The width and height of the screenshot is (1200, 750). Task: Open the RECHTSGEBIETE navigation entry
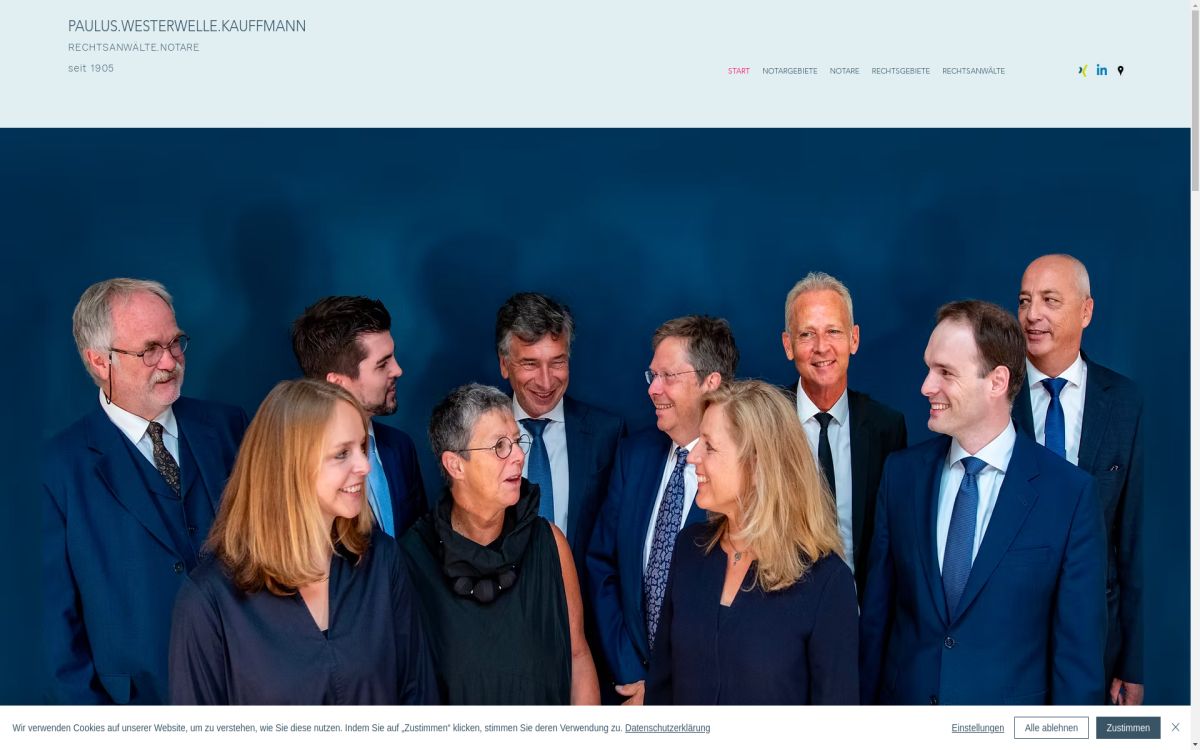pos(900,71)
